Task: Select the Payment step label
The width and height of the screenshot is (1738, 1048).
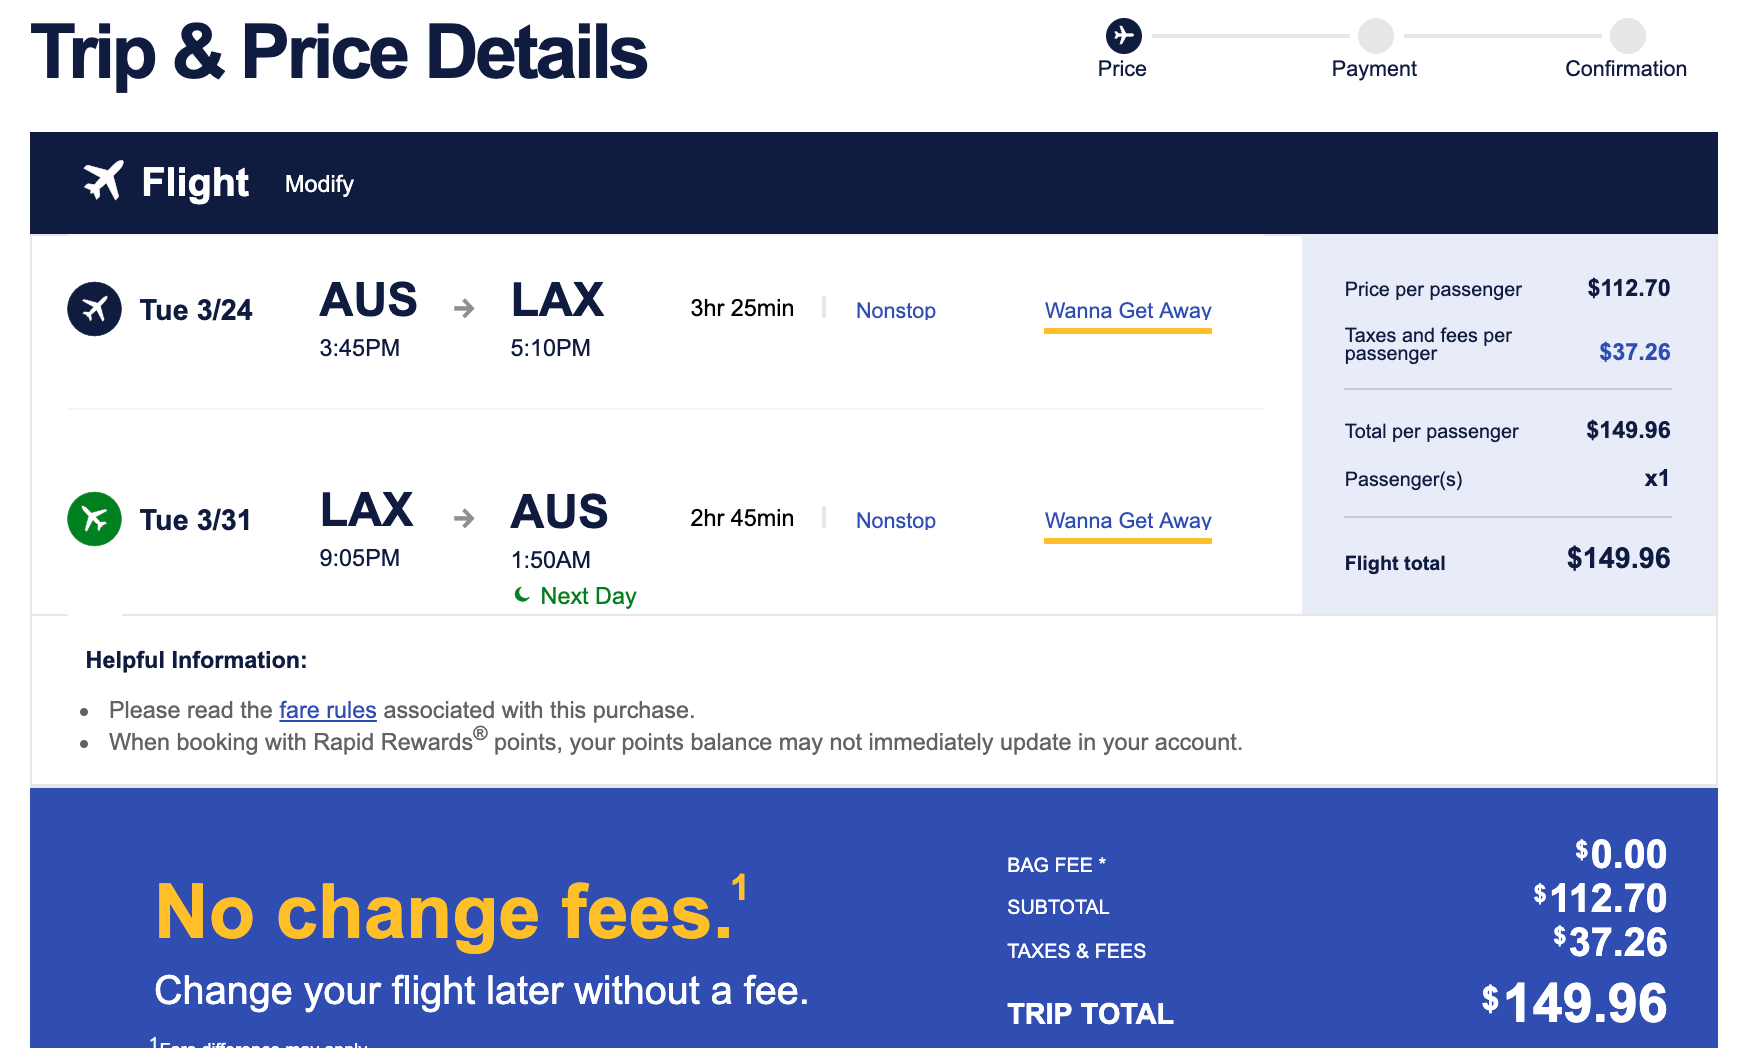Action: point(1373,69)
